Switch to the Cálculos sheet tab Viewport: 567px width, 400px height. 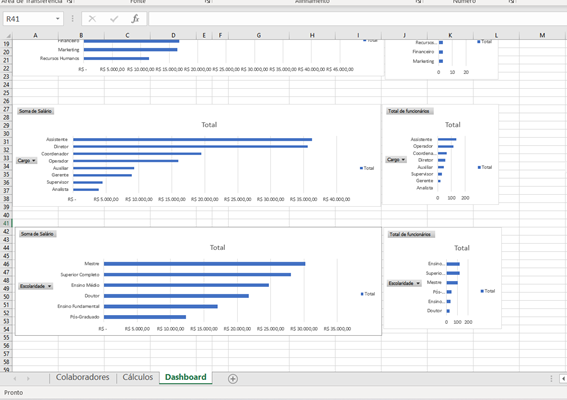[x=137, y=377]
